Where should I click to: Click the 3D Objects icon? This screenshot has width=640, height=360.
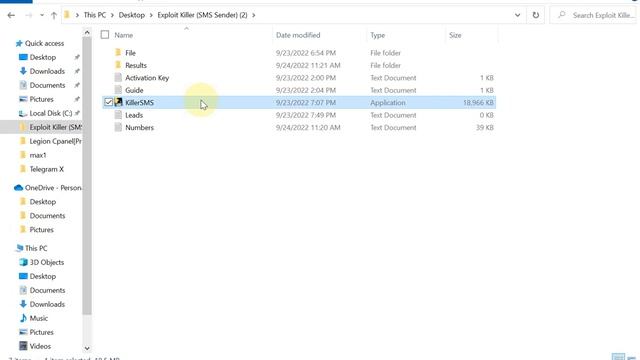23,262
